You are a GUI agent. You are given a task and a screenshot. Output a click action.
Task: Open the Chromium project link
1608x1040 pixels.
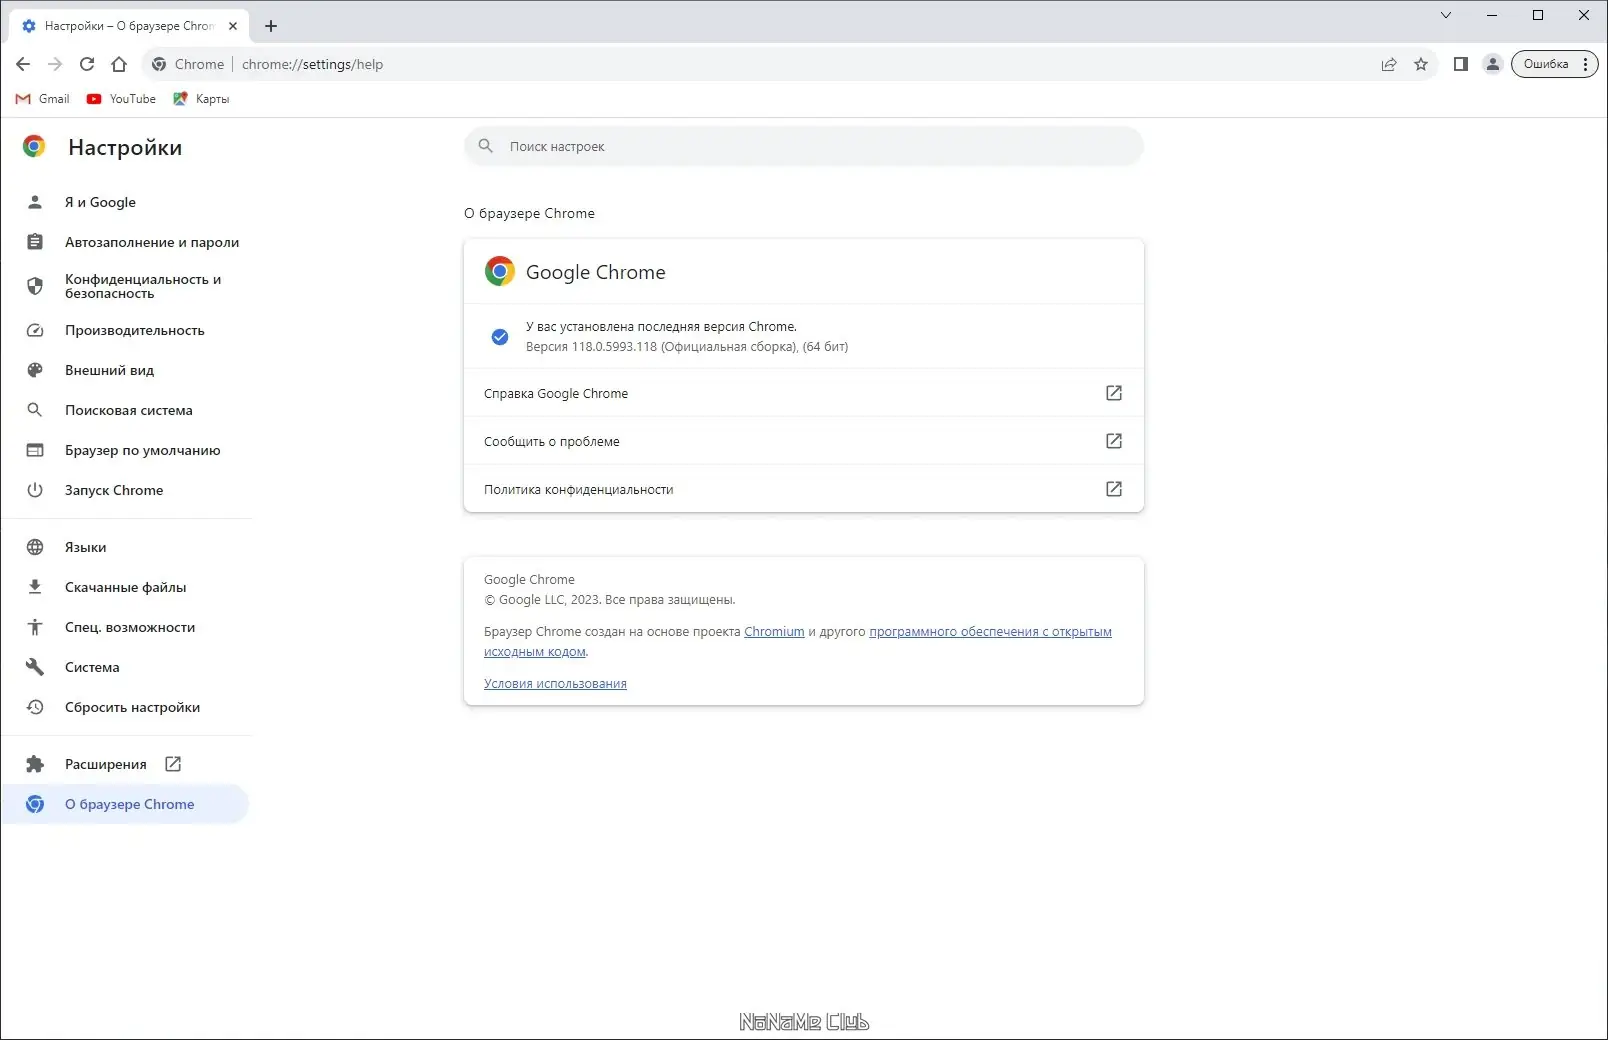[774, 632]
